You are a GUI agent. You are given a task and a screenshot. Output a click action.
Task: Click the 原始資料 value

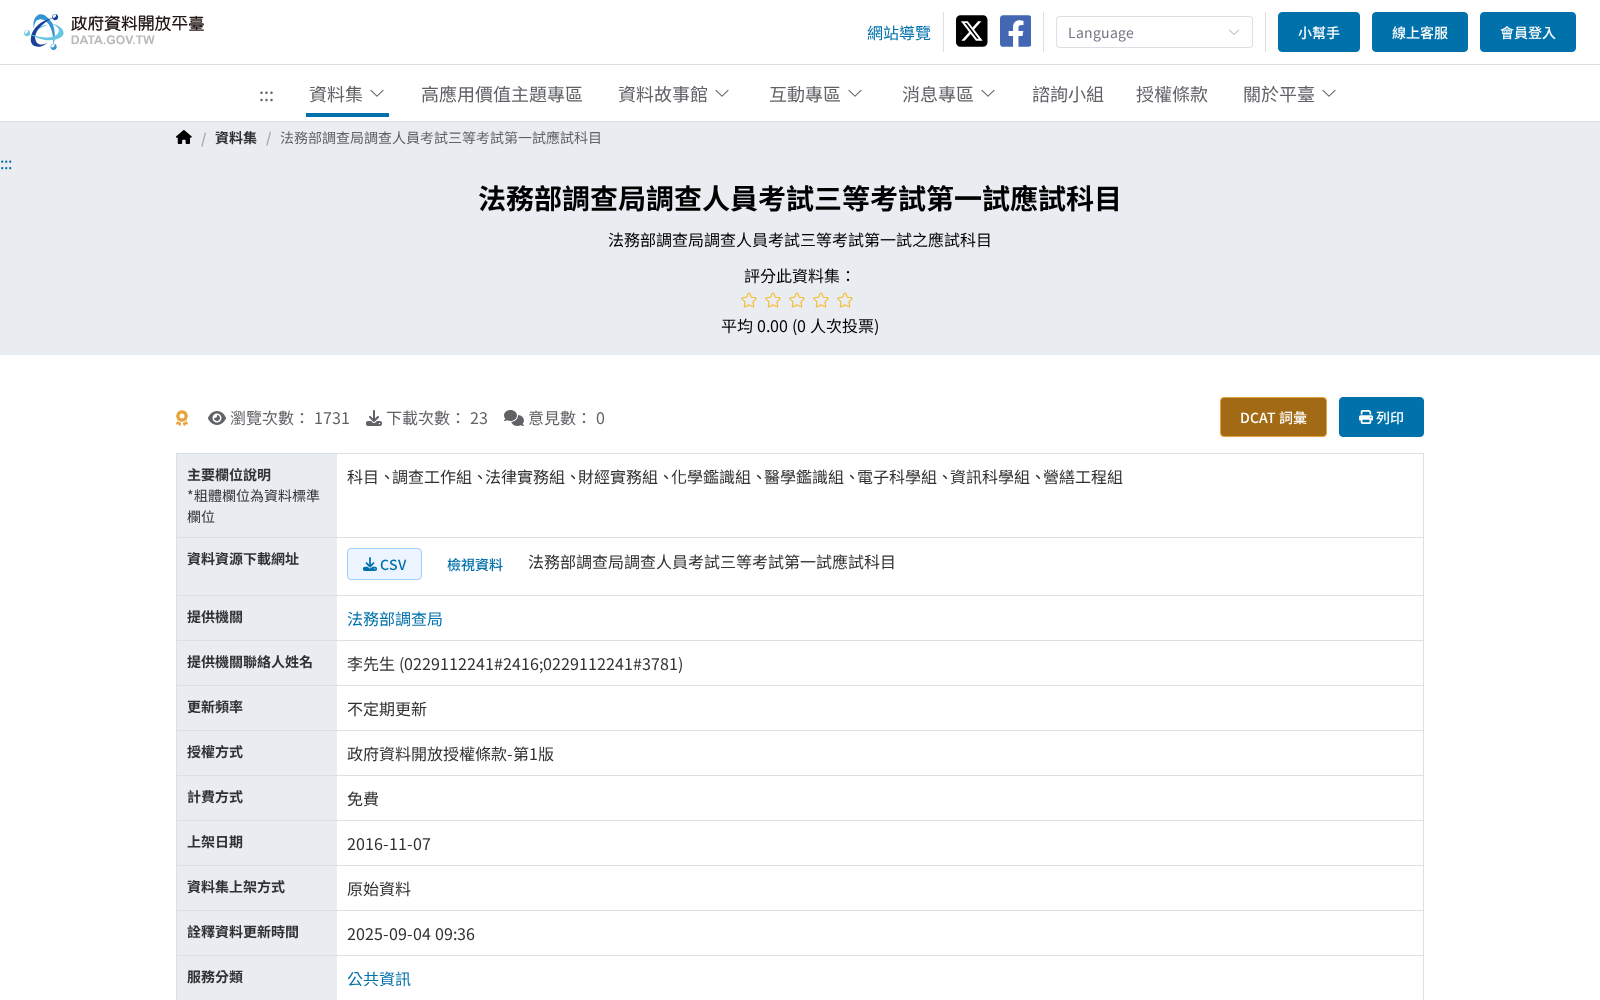pyautogui.click(x=379, y=889)
